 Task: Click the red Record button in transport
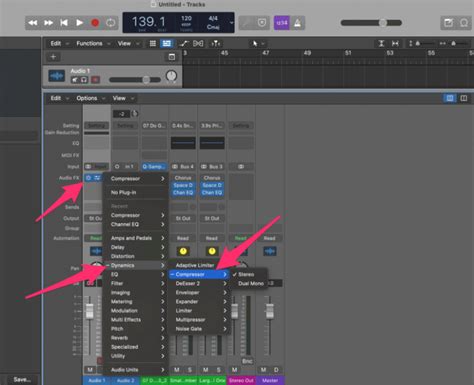coord(95,23)
